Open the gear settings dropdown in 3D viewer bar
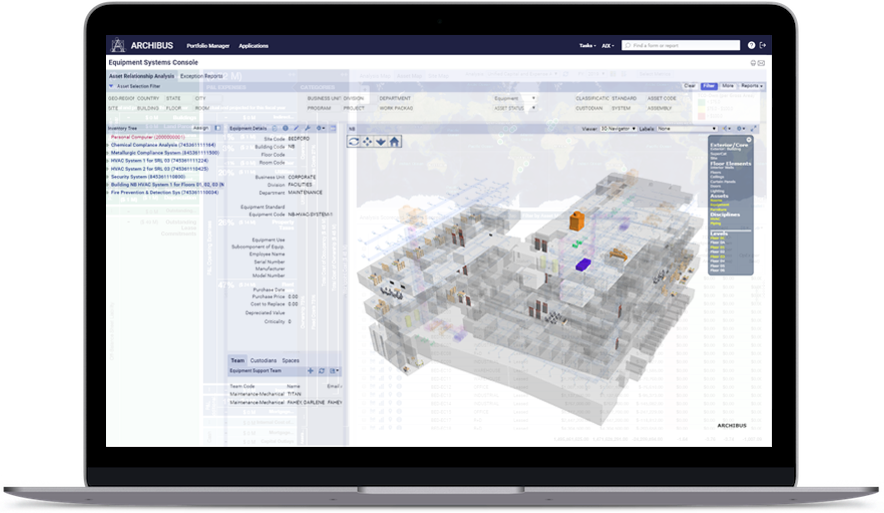 pyautogui.click(x=741, y=129)
